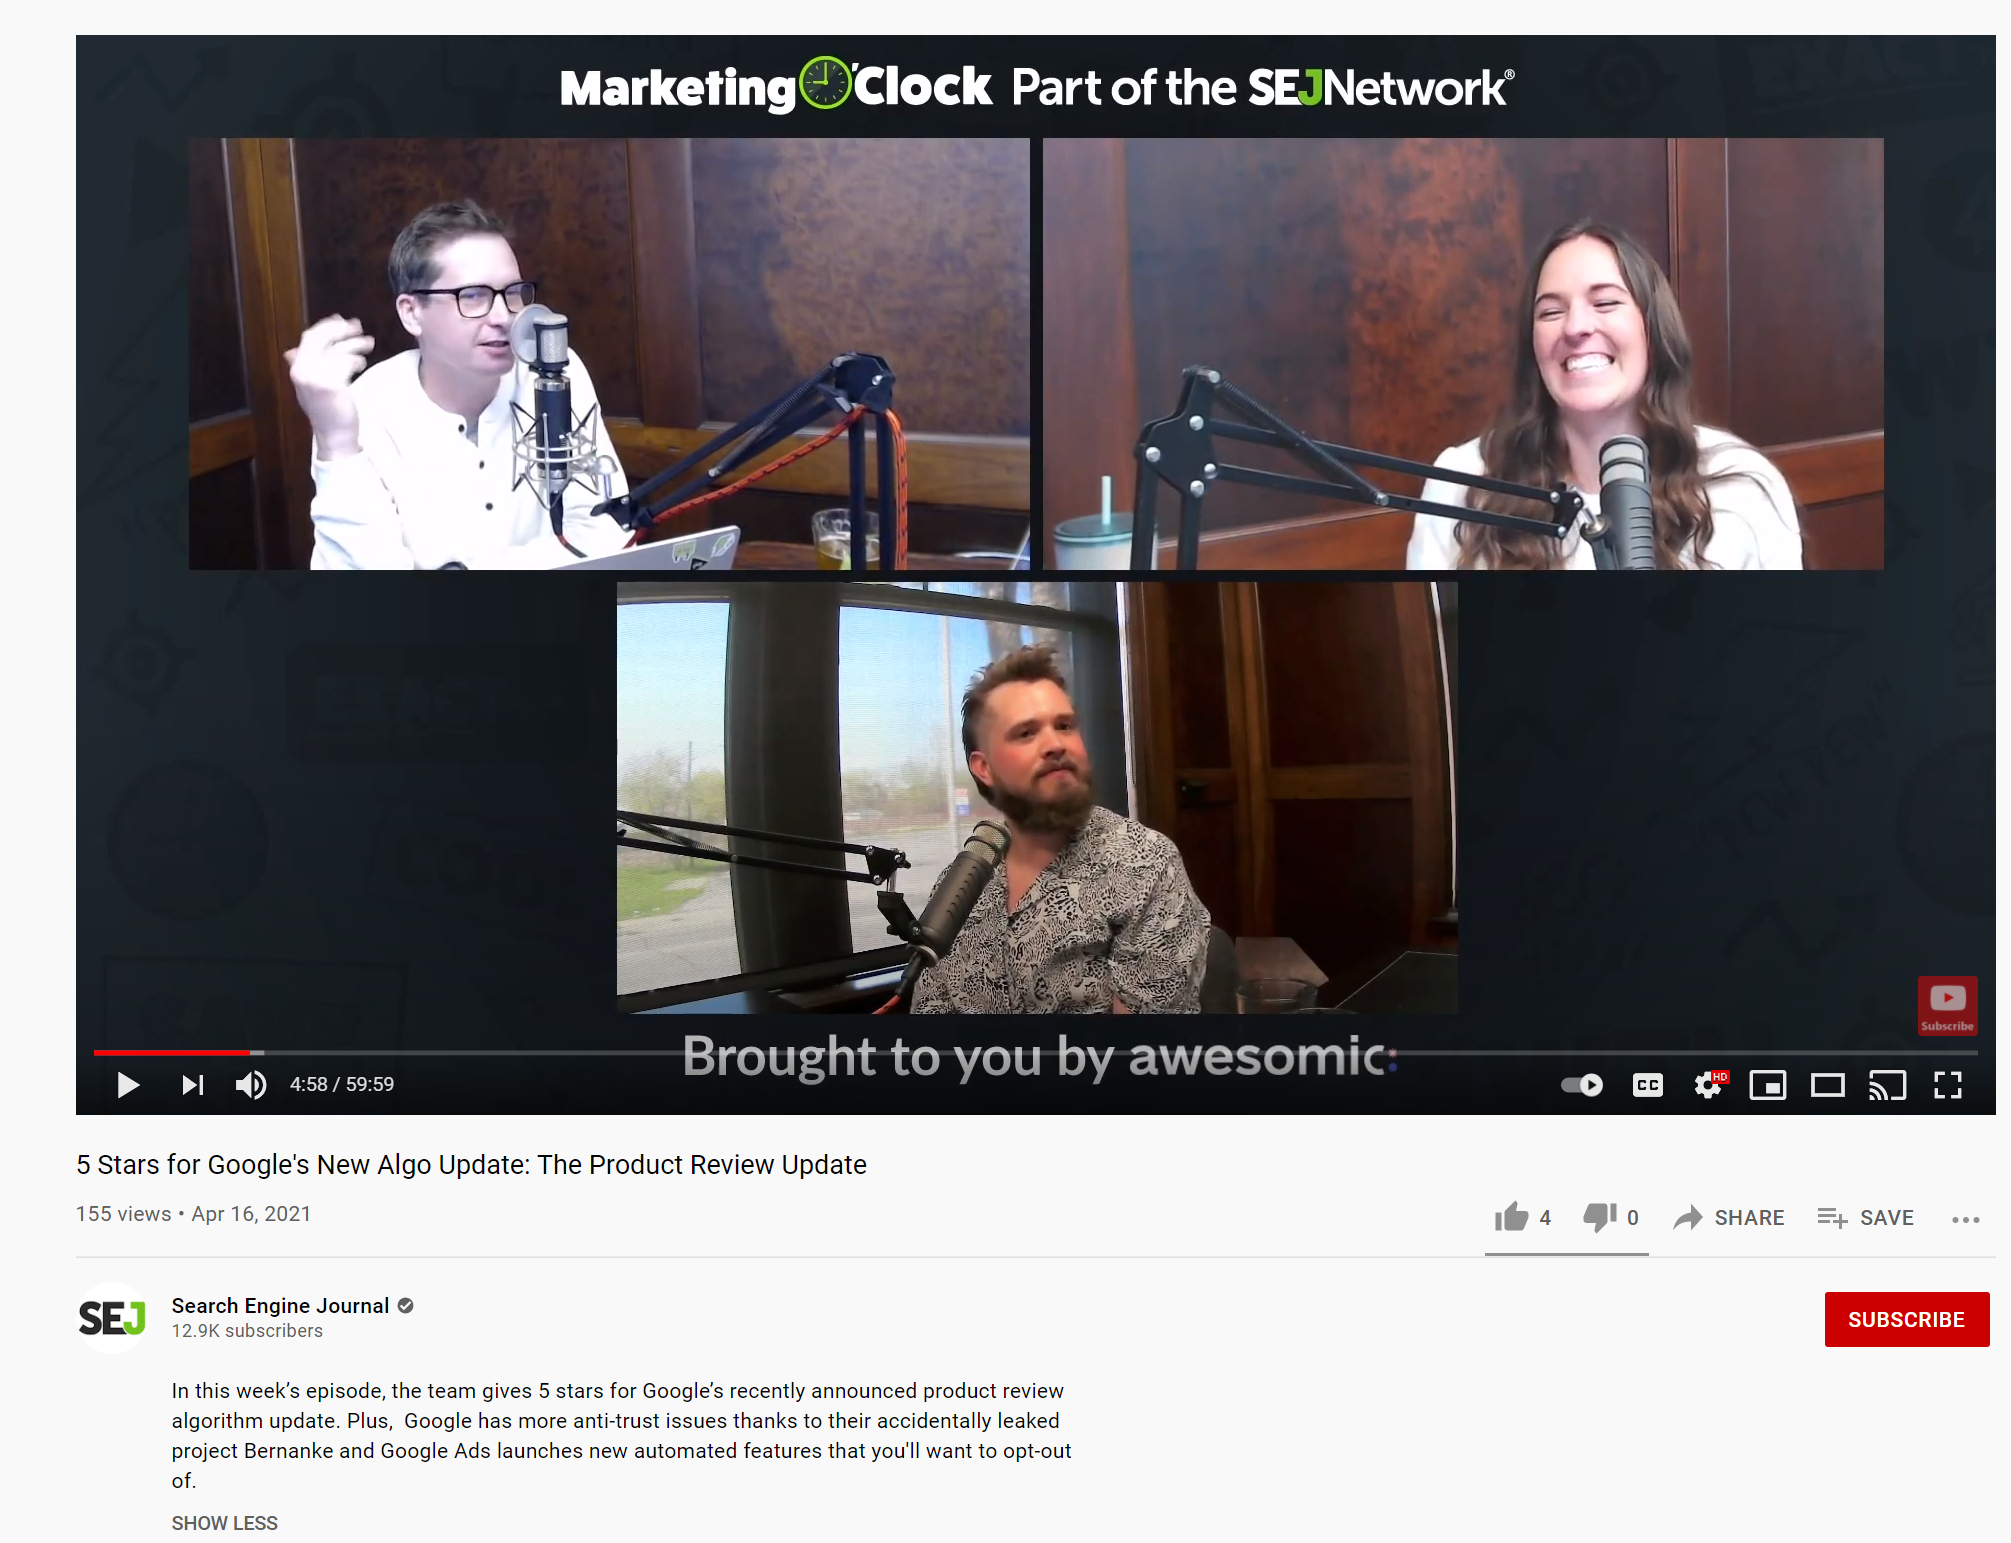Enter full screen mode

(1947, 1085)
